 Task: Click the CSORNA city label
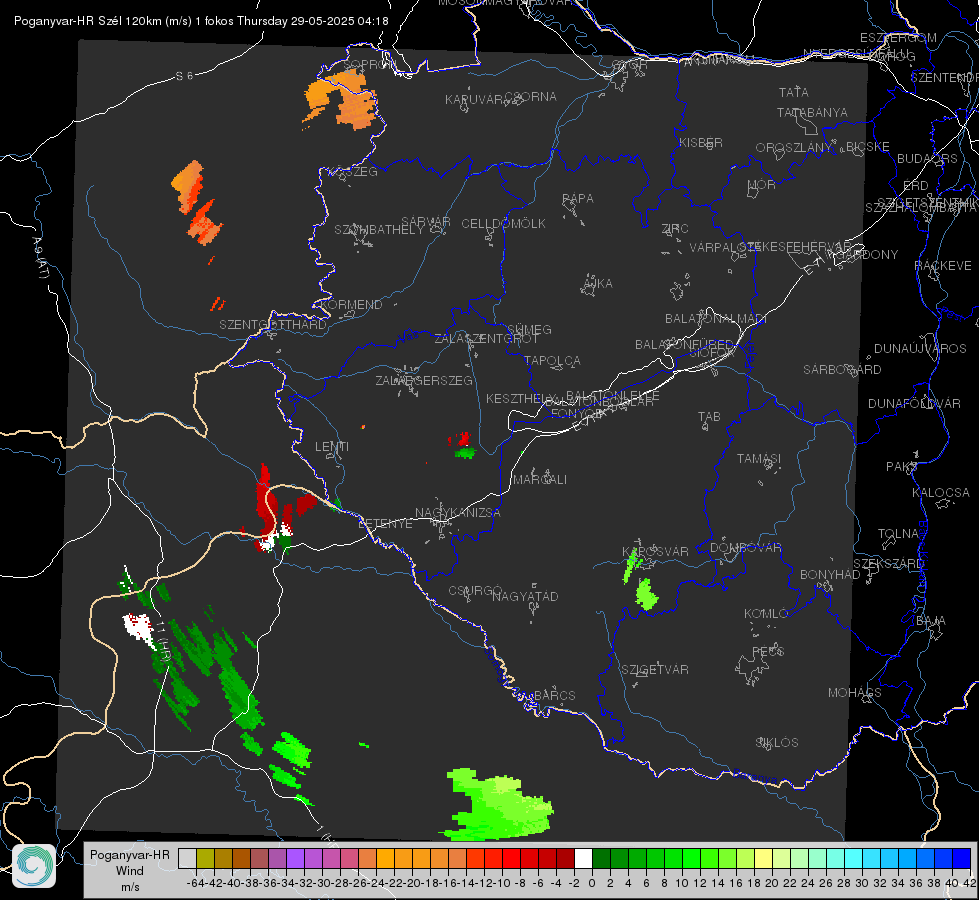click(531, 97)
